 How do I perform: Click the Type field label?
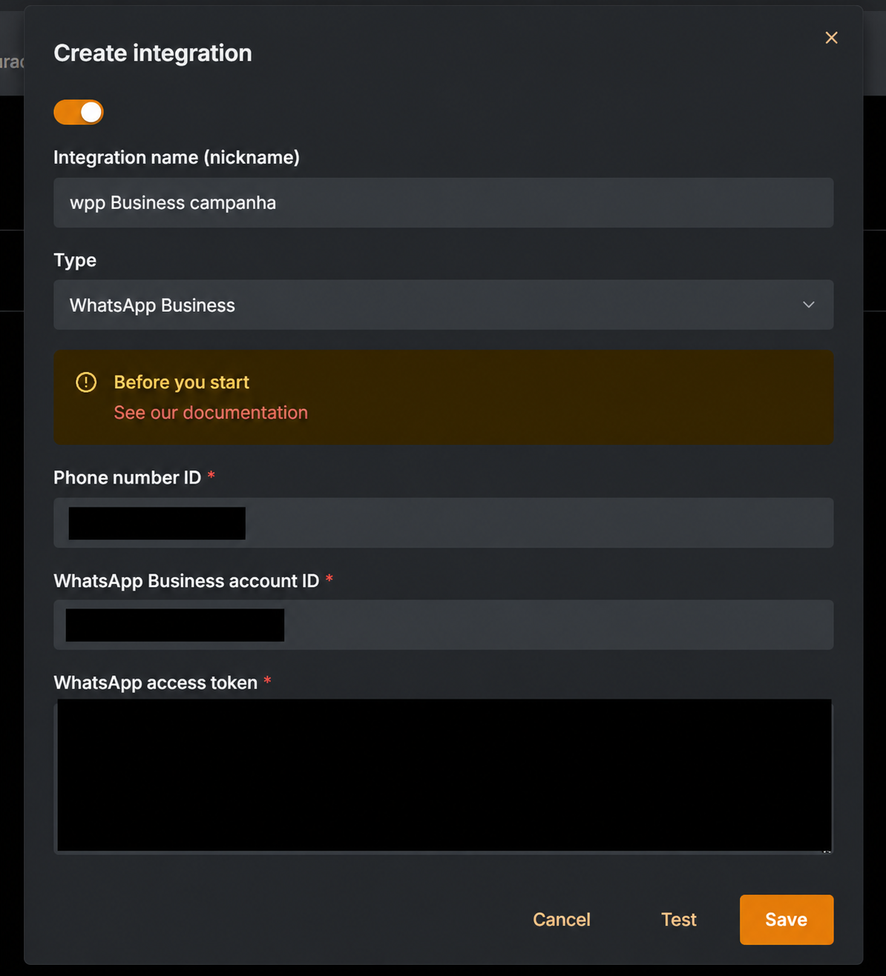point(75,260)
